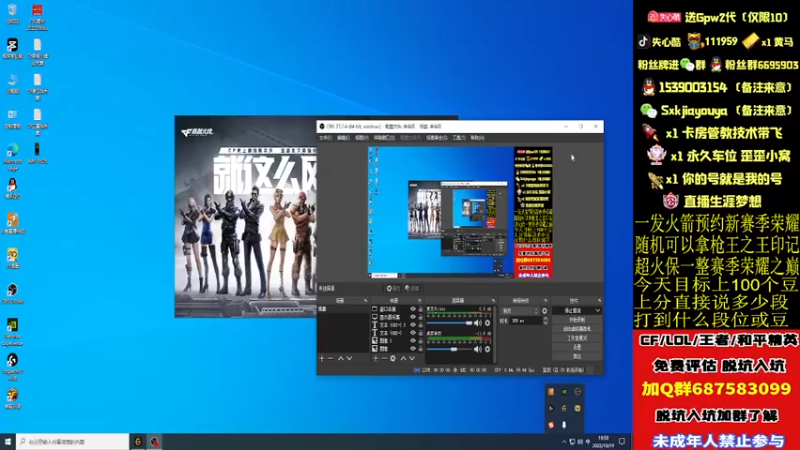Open the GeForce Experience desktop icon
800x450 pixels.
pyautogui.click(x=12, y=332)
